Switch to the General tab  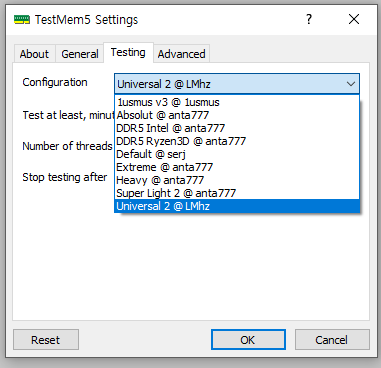coord(80,54)
